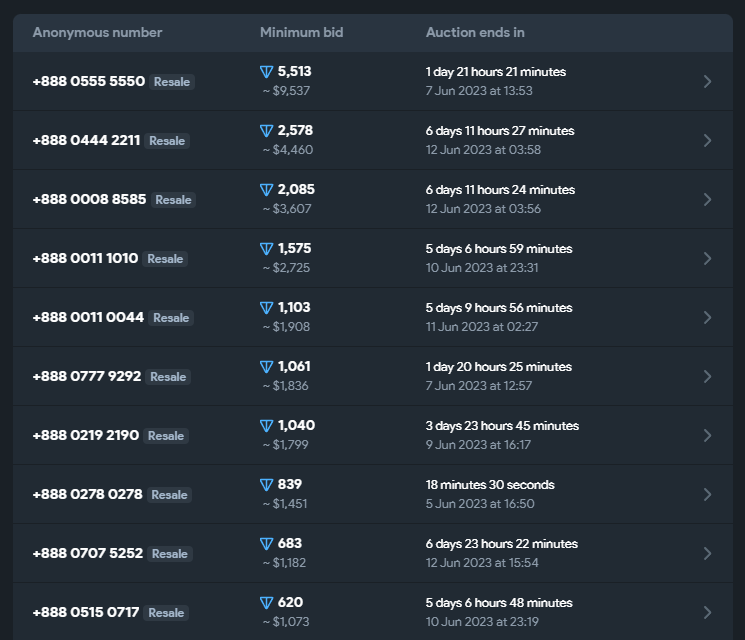Click TON icon next to 1,040 bid
Screen dimensions: 745x640
point(267,426)
